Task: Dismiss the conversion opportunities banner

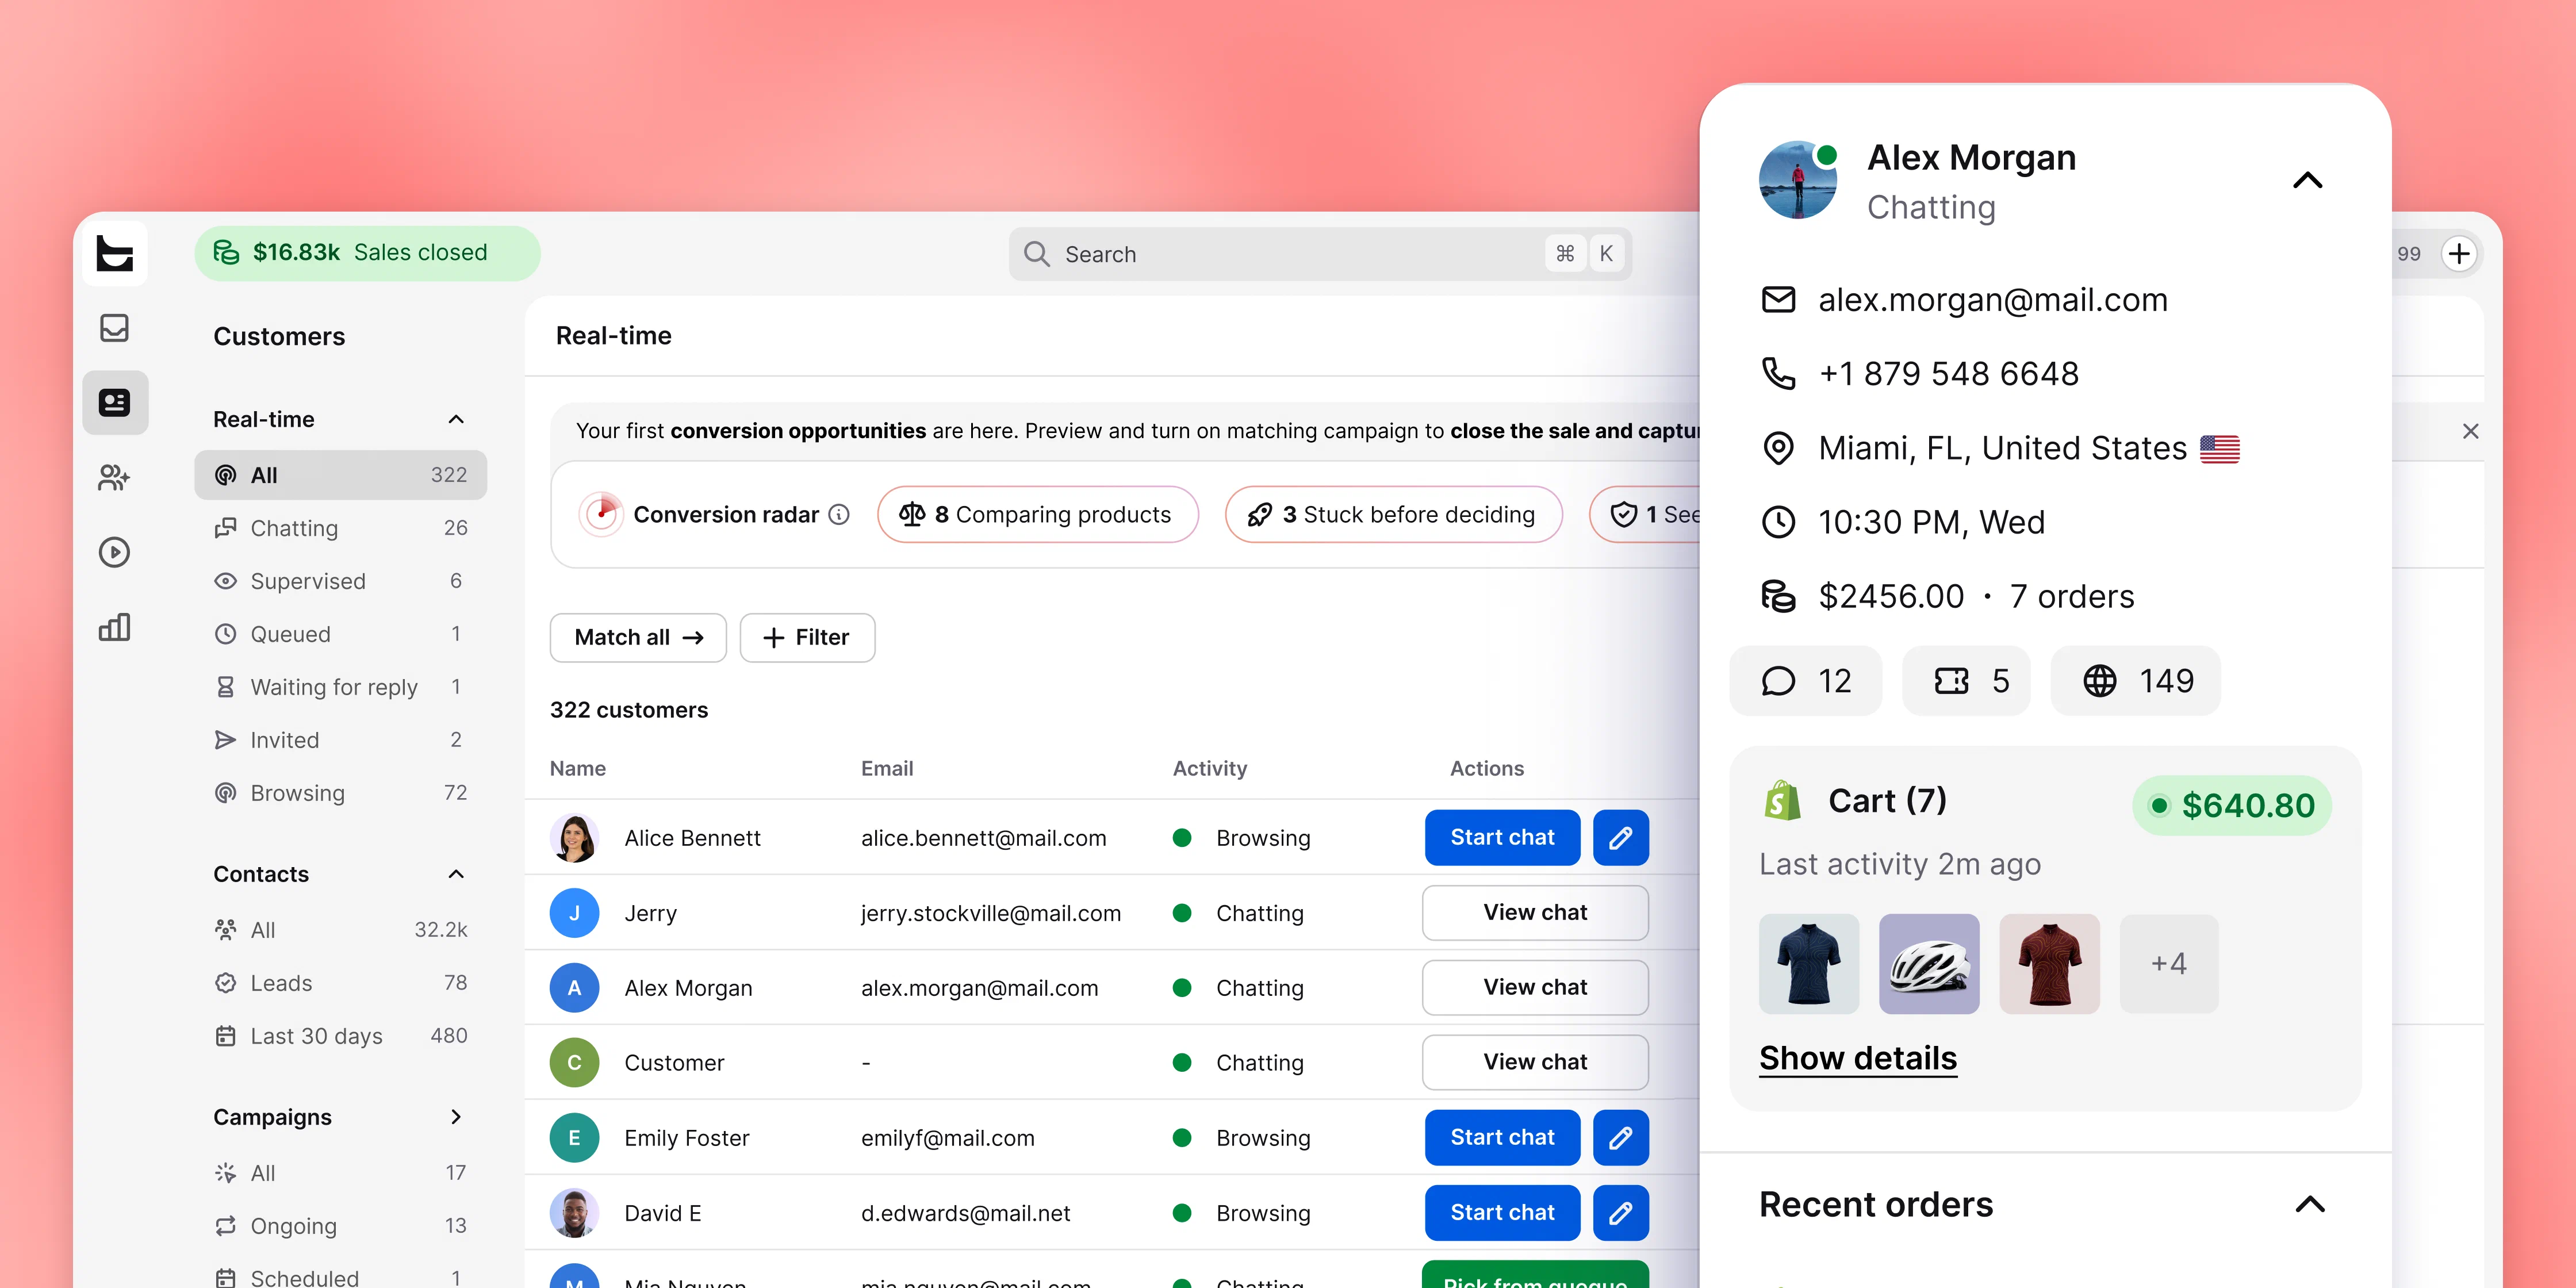Action: tap(2470, 431)
